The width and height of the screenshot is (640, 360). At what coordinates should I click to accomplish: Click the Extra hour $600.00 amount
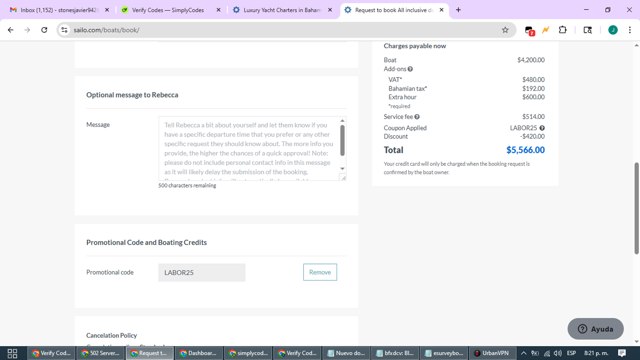[x=533, y=97]
